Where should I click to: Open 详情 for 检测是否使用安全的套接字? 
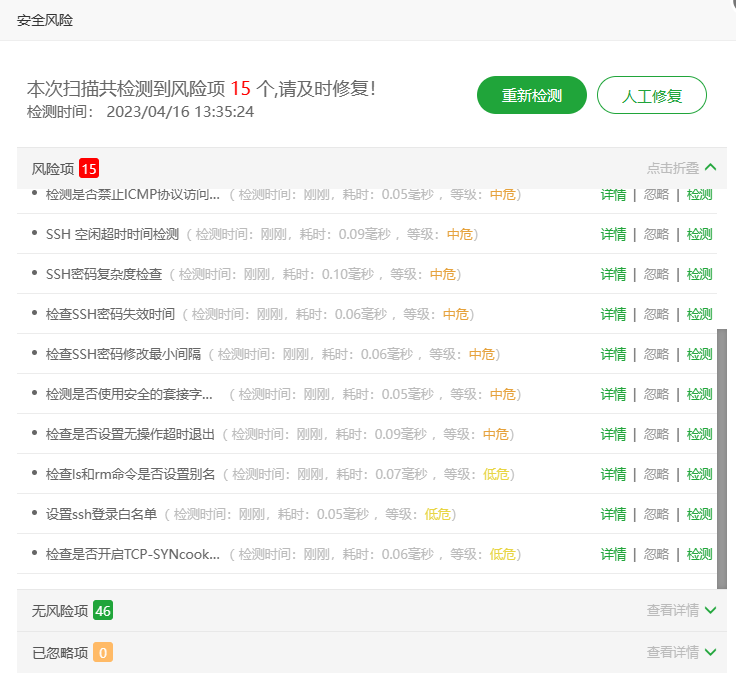[x=613, y=394]
